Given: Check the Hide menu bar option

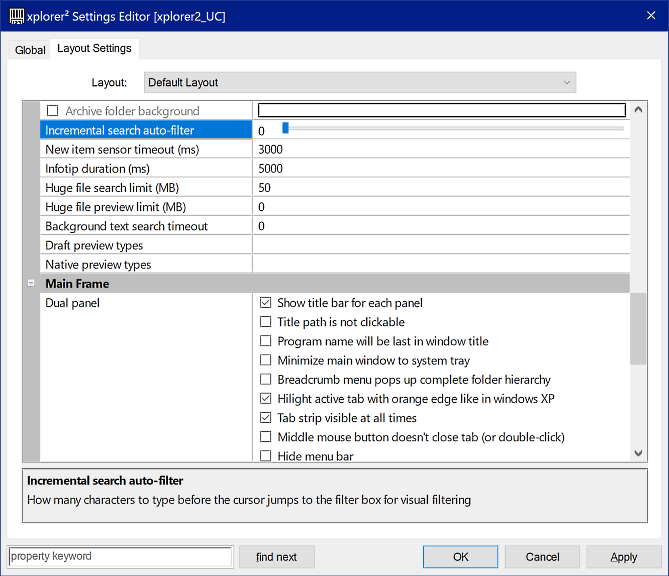Looking at the screenshot, I should click(265, 456).
